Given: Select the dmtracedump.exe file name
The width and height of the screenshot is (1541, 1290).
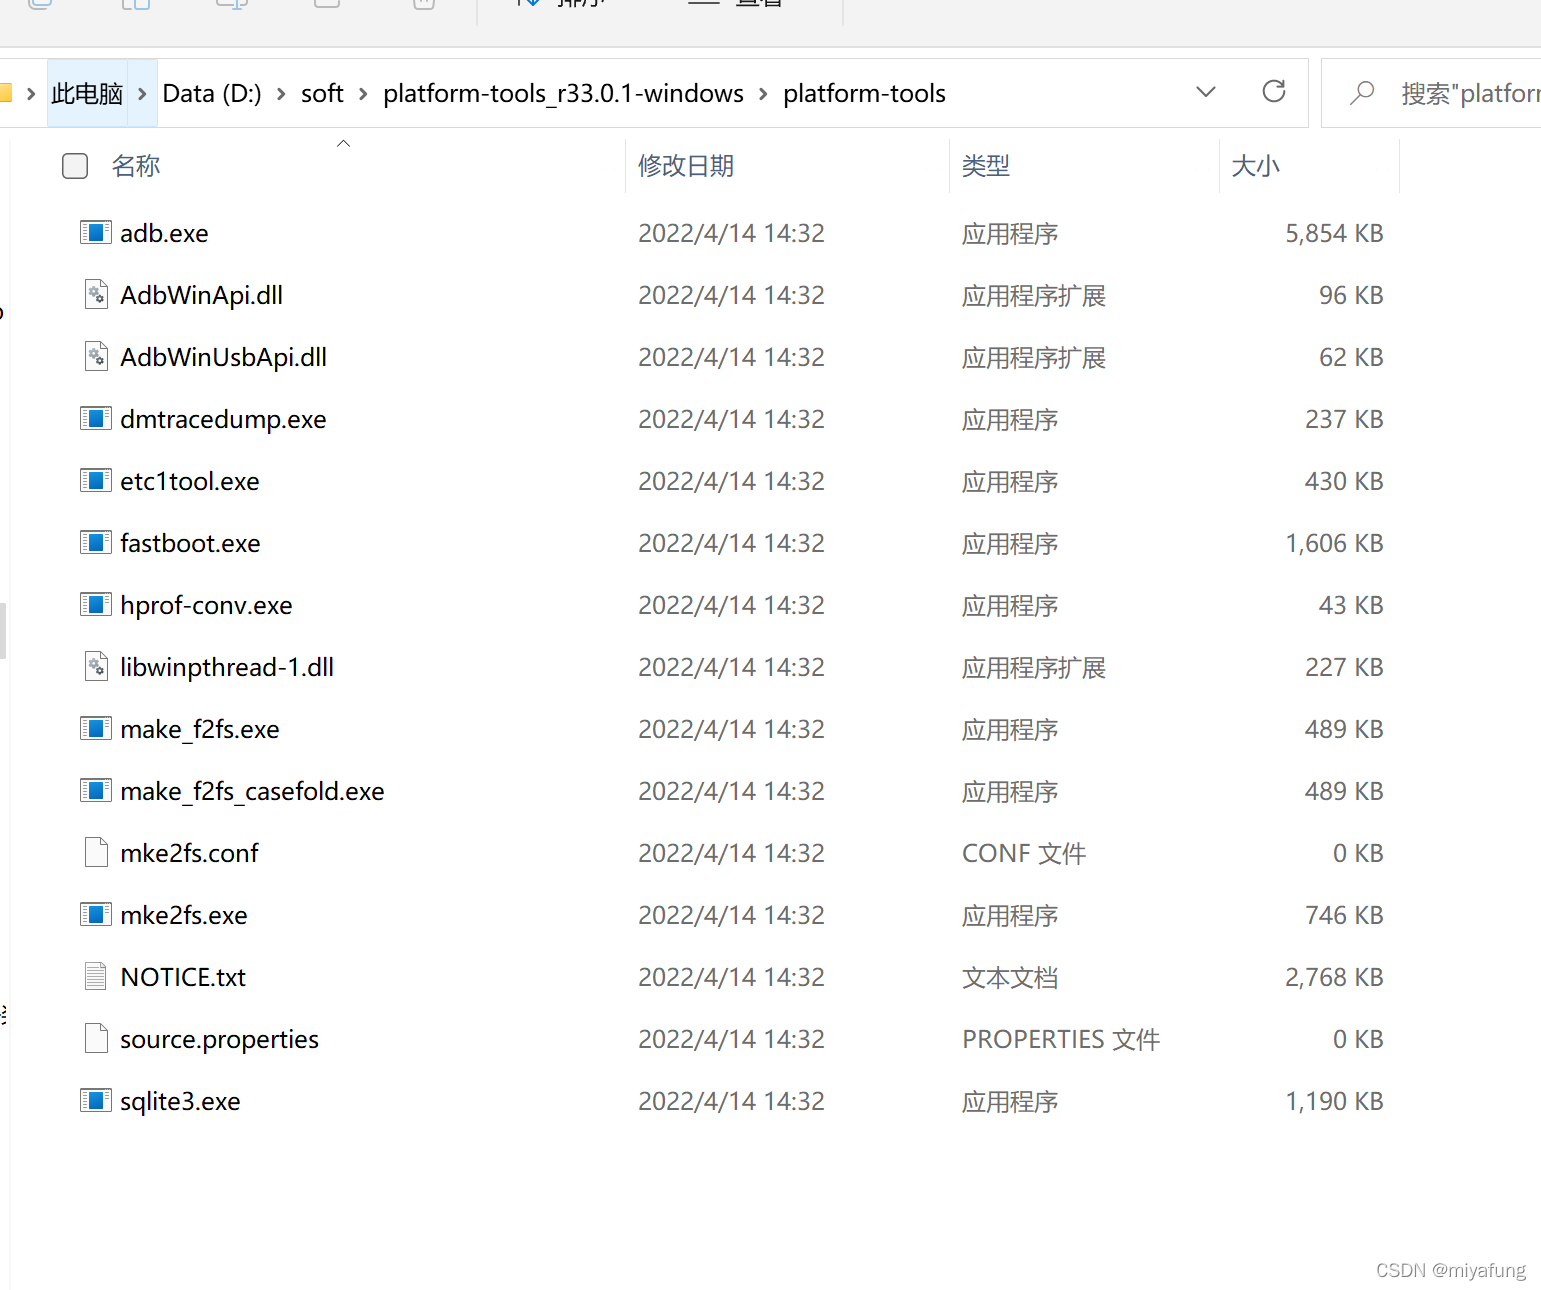Looking at the screenshot, I should click(223, 420).
